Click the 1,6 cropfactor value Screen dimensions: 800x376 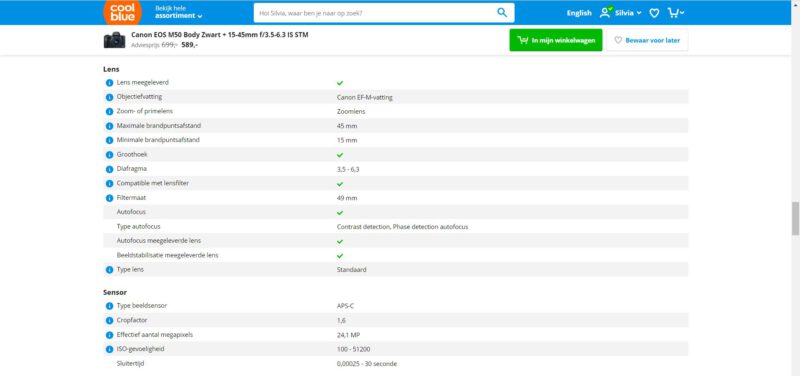[341, 321]
